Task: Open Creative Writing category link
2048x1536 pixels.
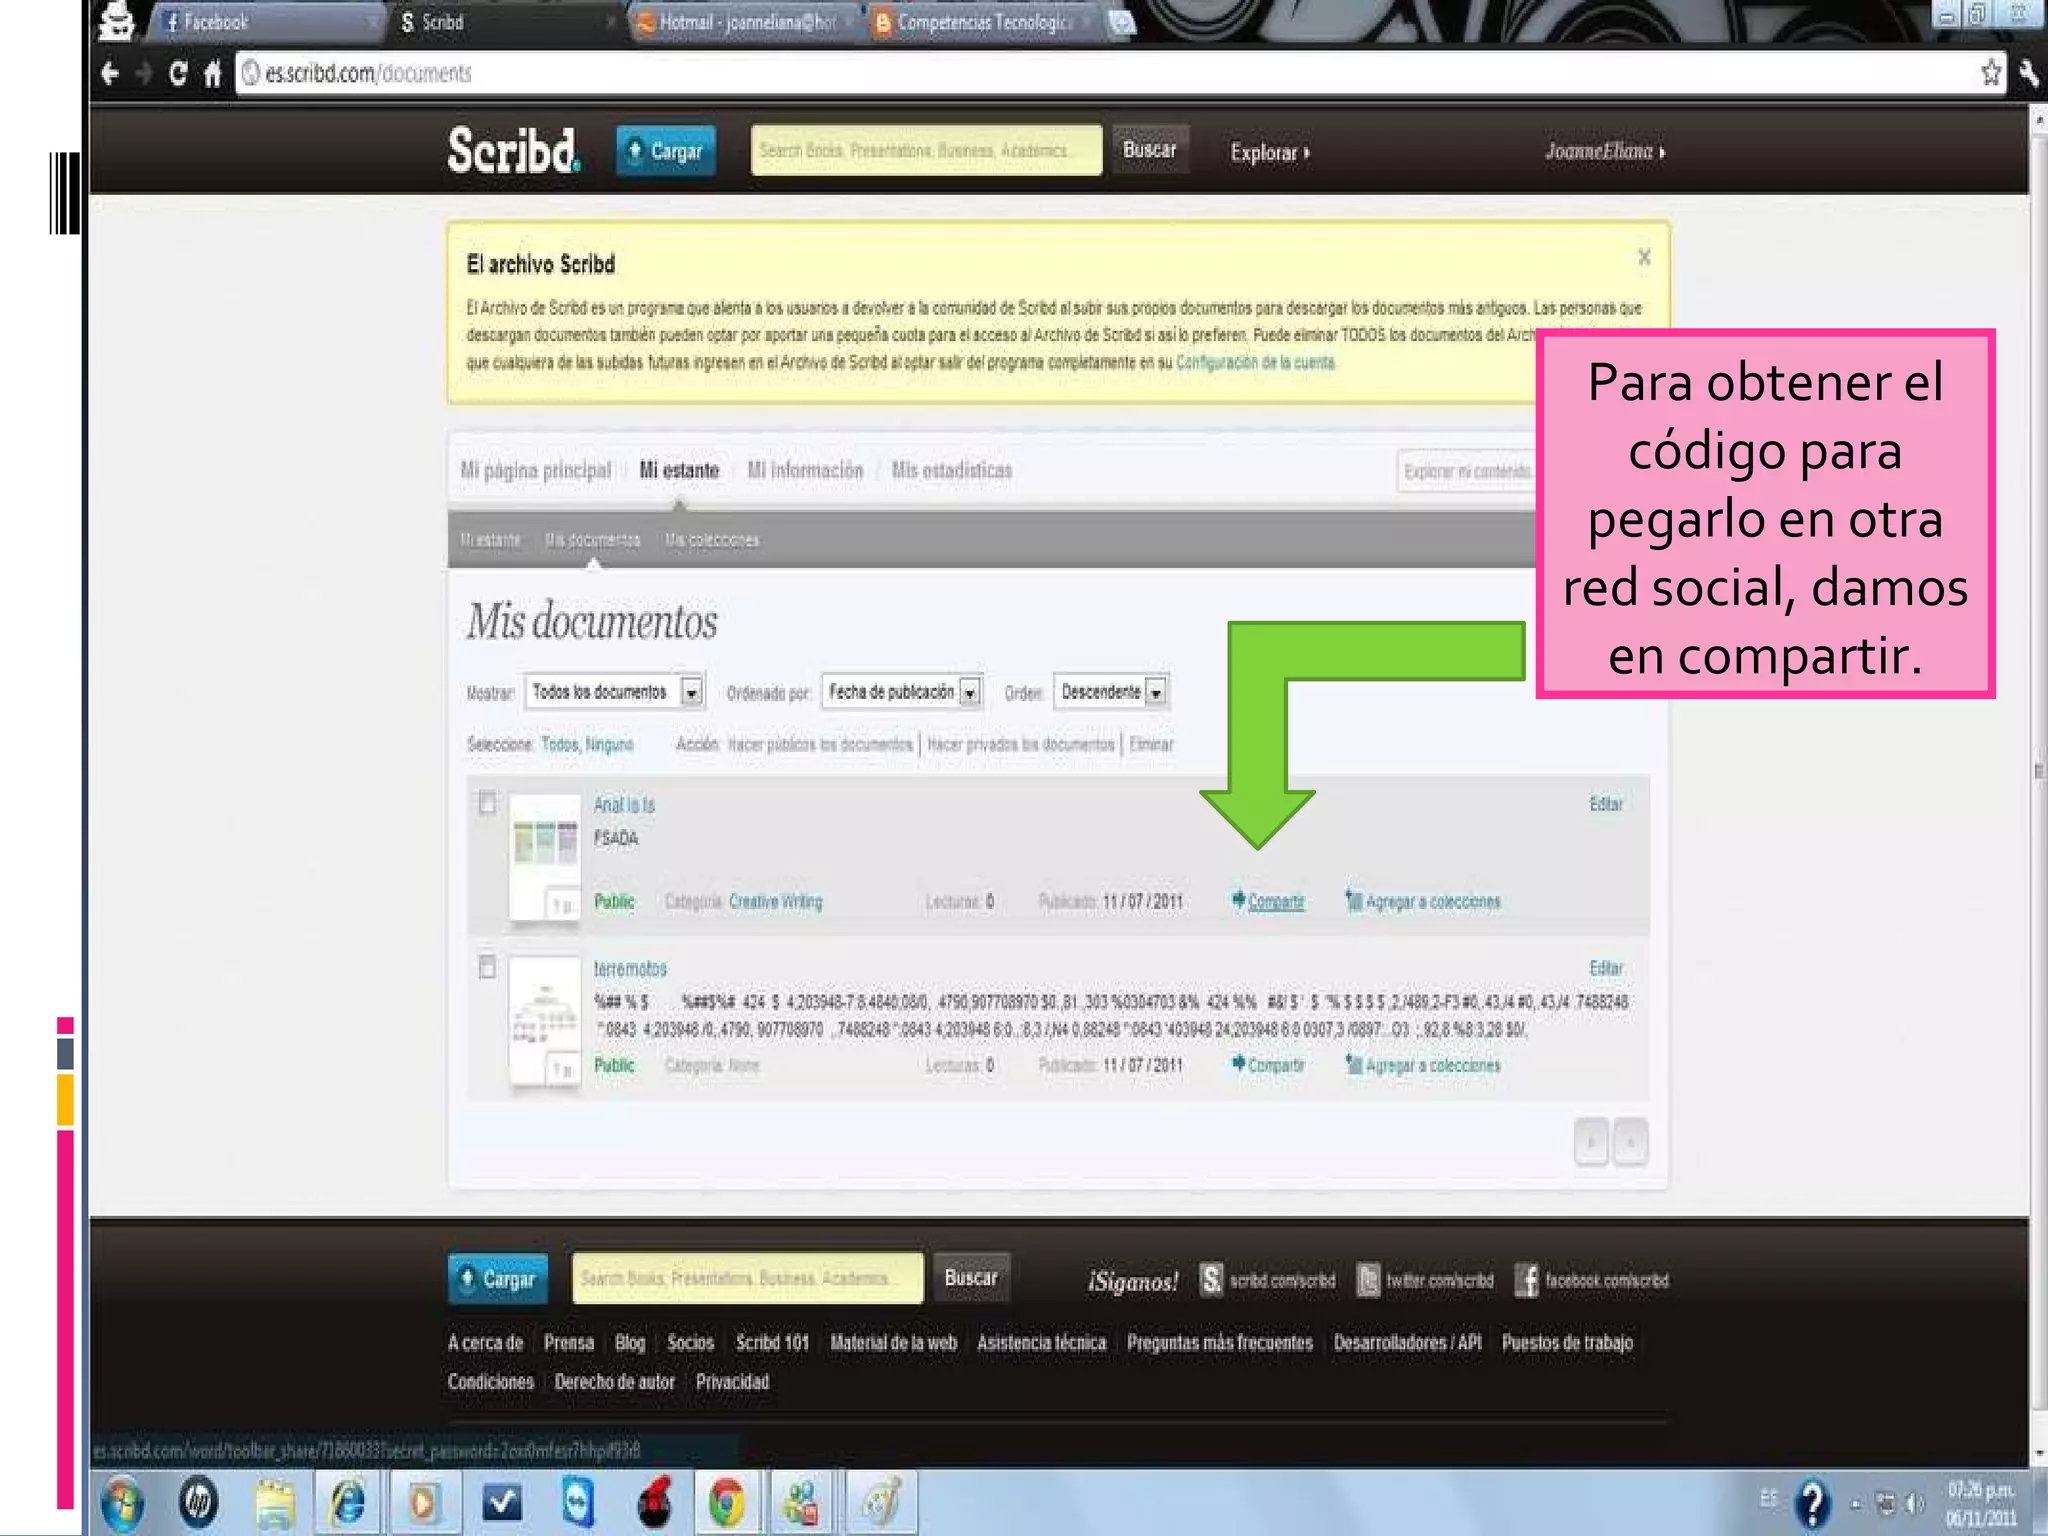Action: pyautogui.click(x=775, y=901)
